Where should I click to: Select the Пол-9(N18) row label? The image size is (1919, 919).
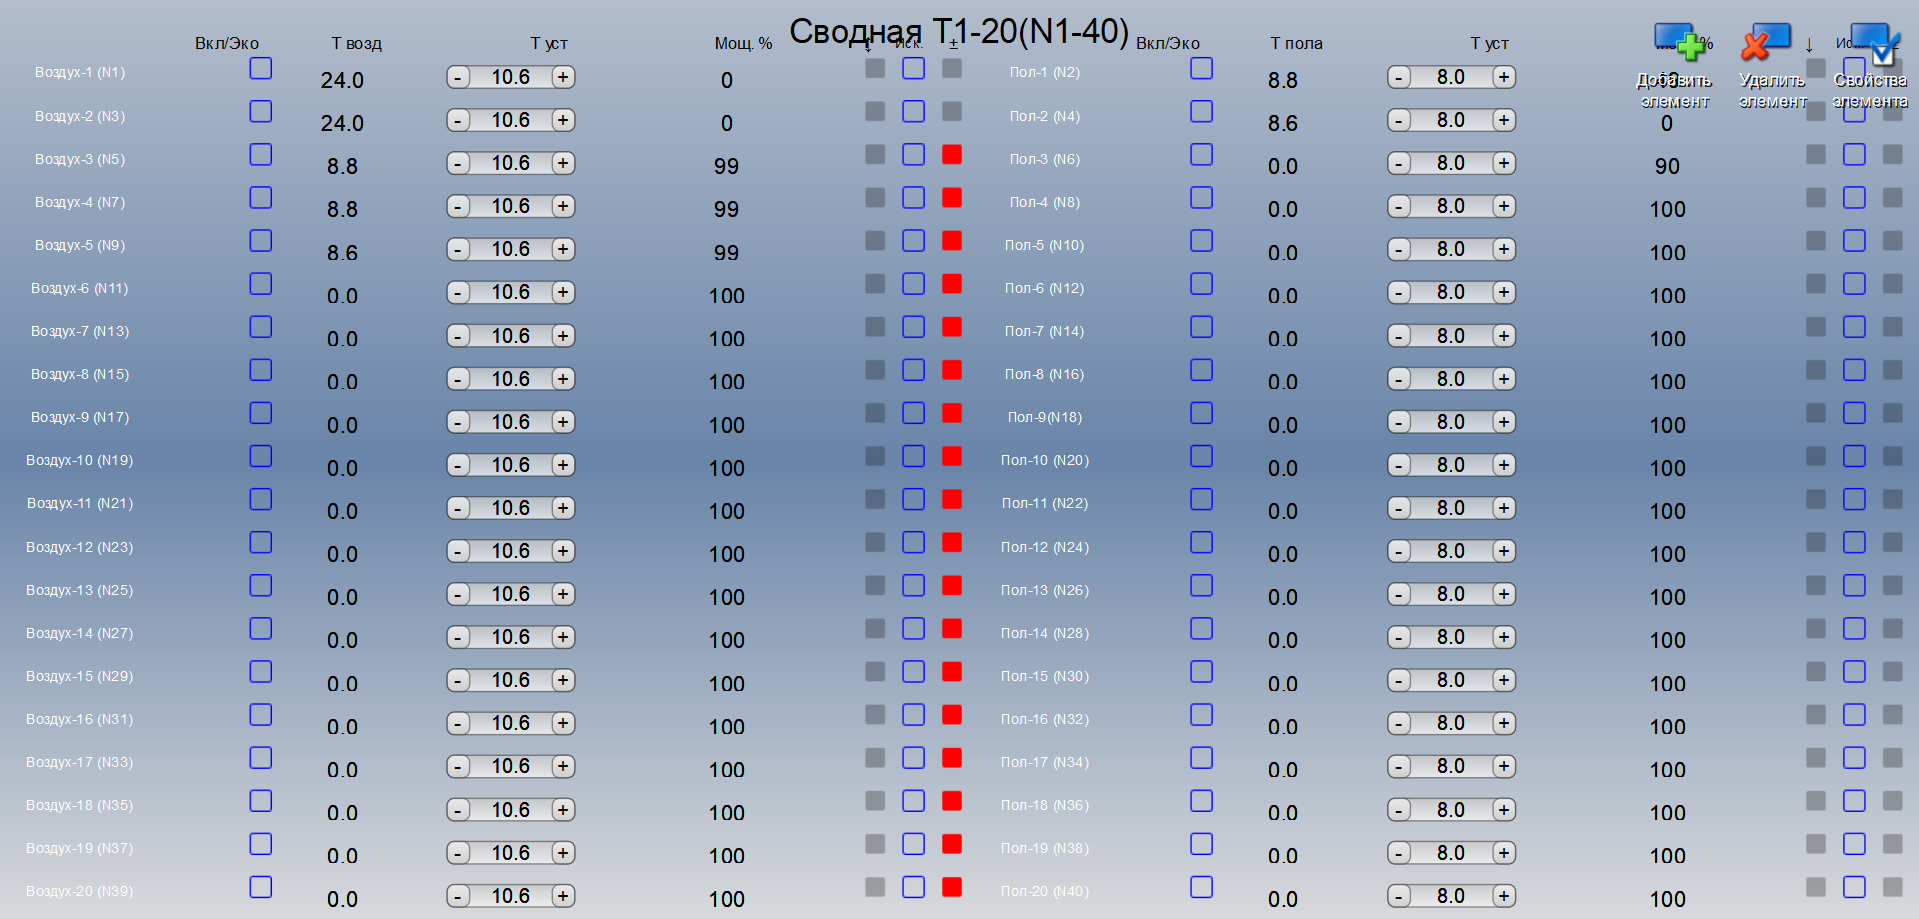(1044, 417)
